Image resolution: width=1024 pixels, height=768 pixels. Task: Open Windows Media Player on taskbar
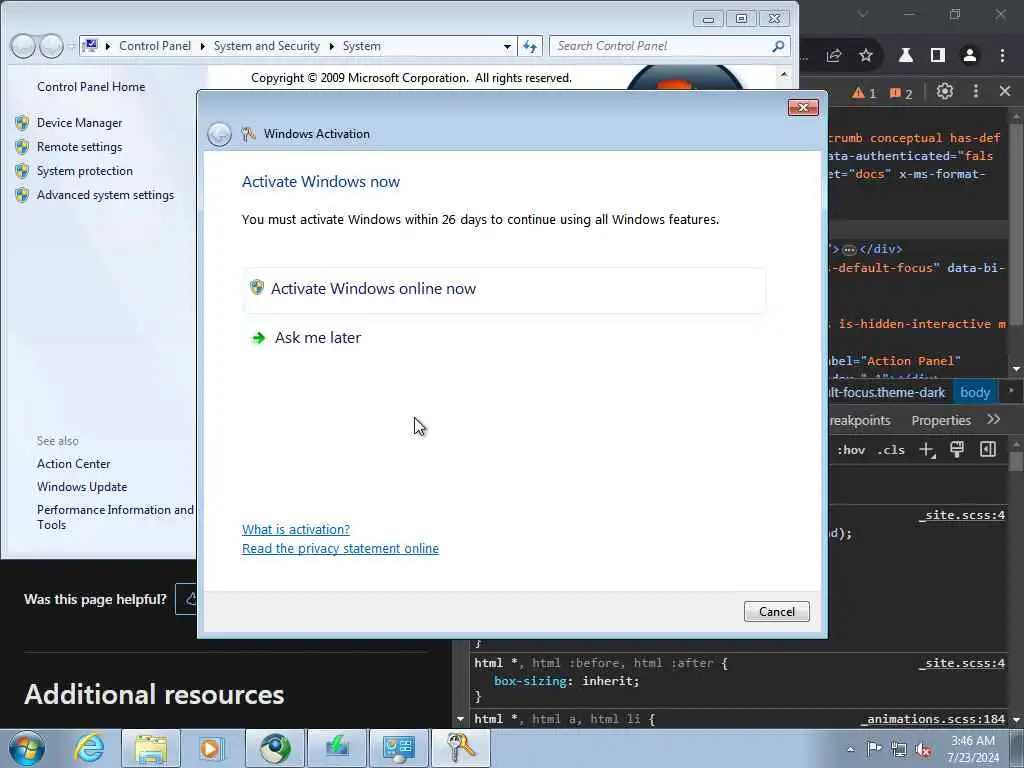click(x=212, y=748)
